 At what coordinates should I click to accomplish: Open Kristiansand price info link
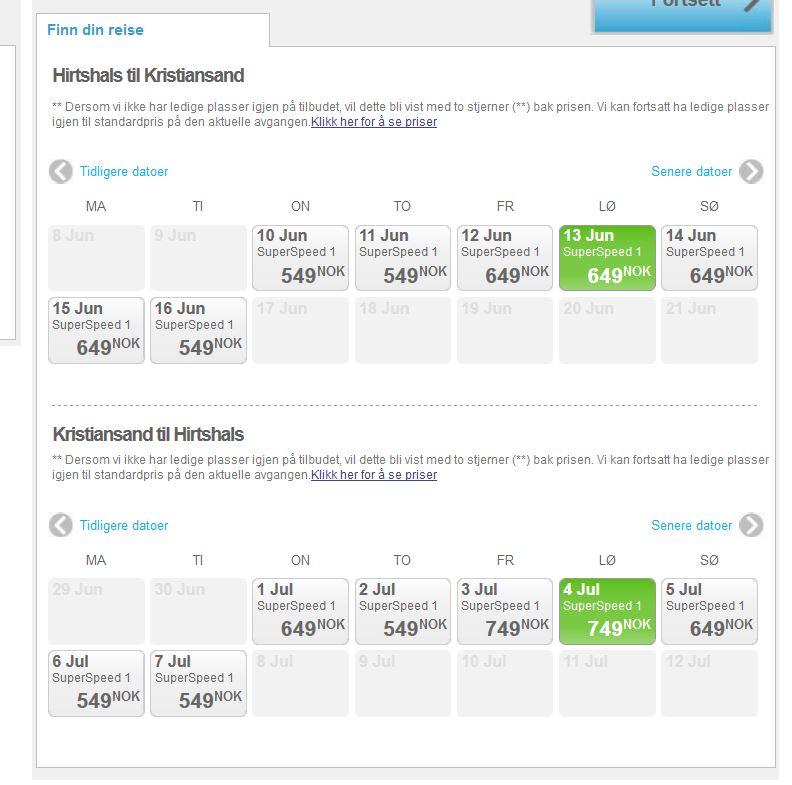[x=374, y=476]
